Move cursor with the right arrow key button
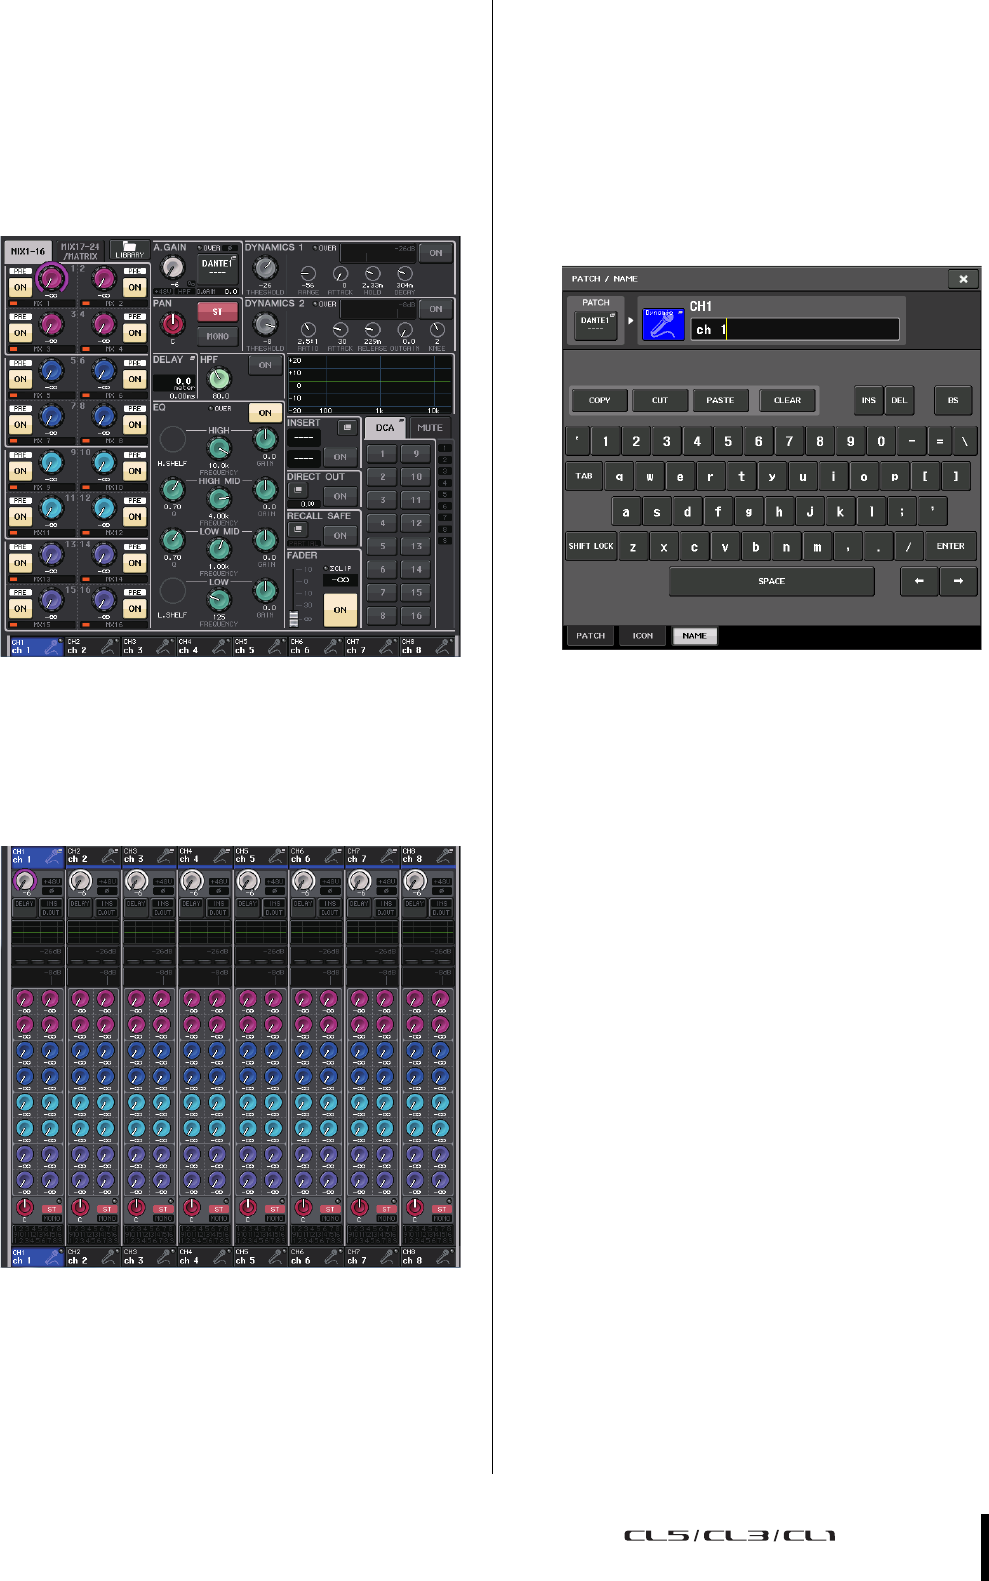This screenshot has height=1581, width=989. [x=958, y=581]
